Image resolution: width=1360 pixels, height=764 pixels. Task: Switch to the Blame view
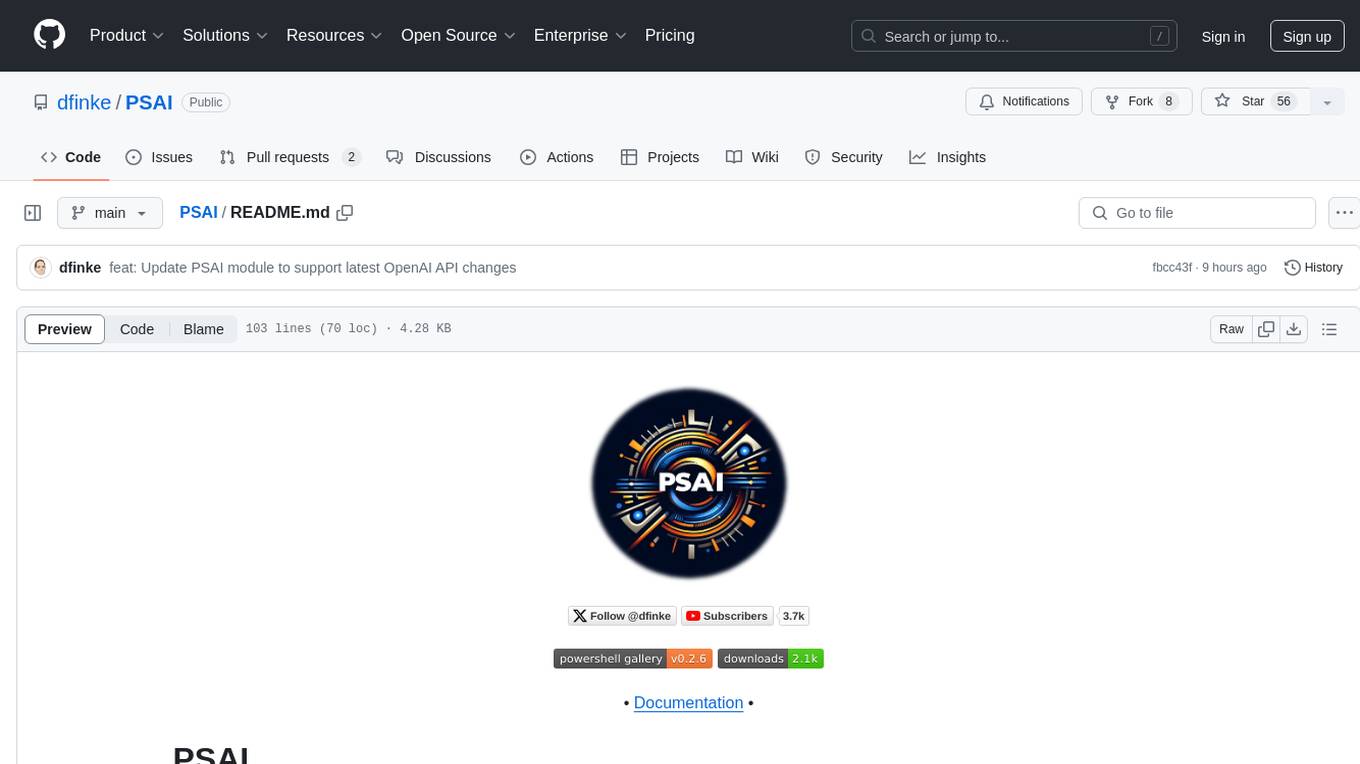203,329
